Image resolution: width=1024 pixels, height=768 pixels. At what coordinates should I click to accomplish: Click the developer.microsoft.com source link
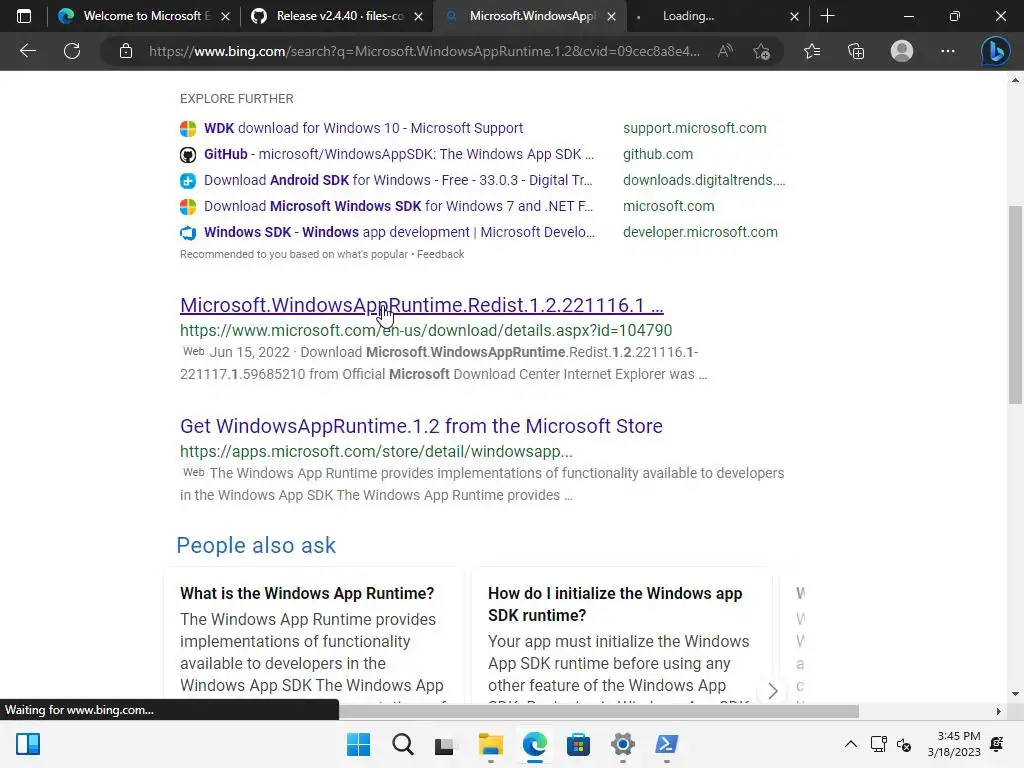pyautogui.click(x=700, y=232)
